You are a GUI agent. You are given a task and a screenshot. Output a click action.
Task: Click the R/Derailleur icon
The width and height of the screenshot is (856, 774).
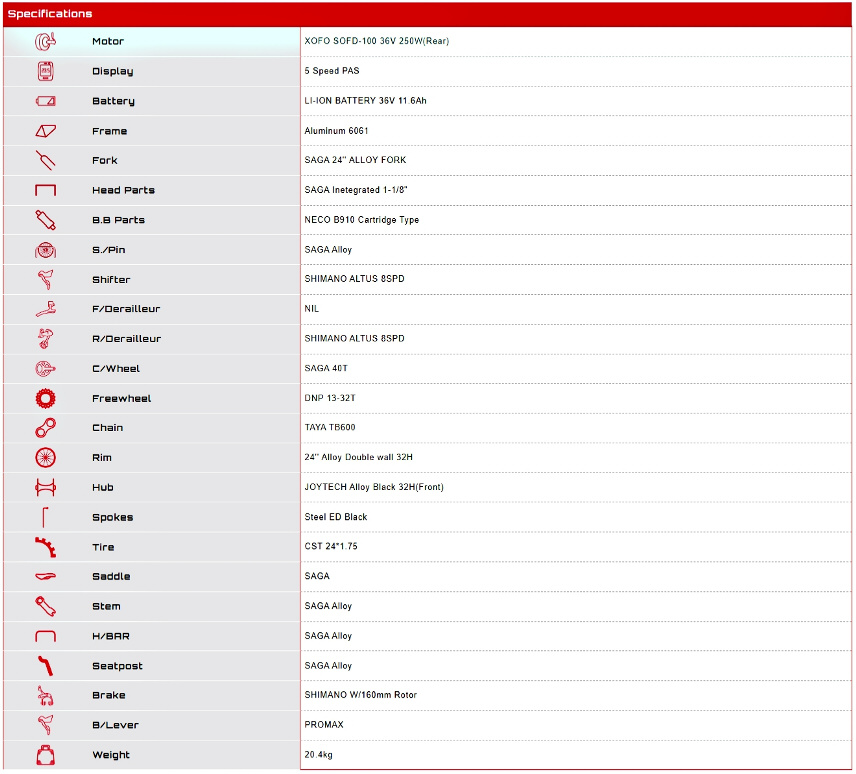click(45, 339)
